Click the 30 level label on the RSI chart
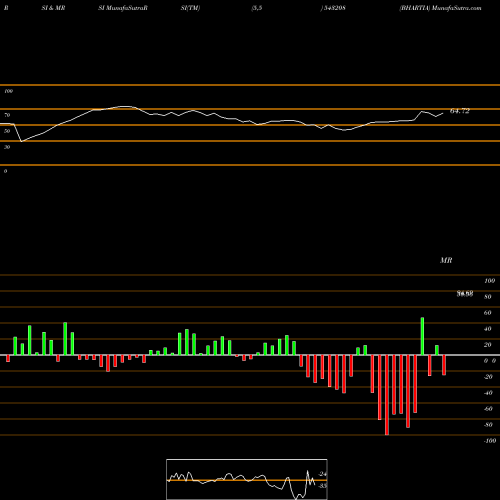The image size is (500, 500). [x=7, y=147]
